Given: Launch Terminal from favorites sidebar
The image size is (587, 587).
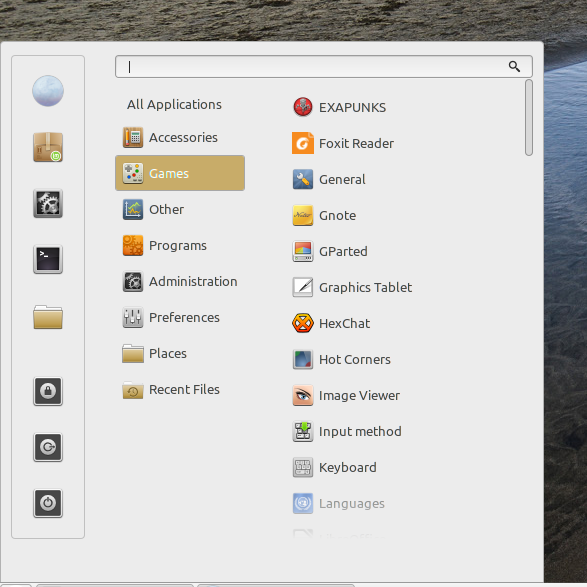Looking at the screenshot, I should [48, 259].
